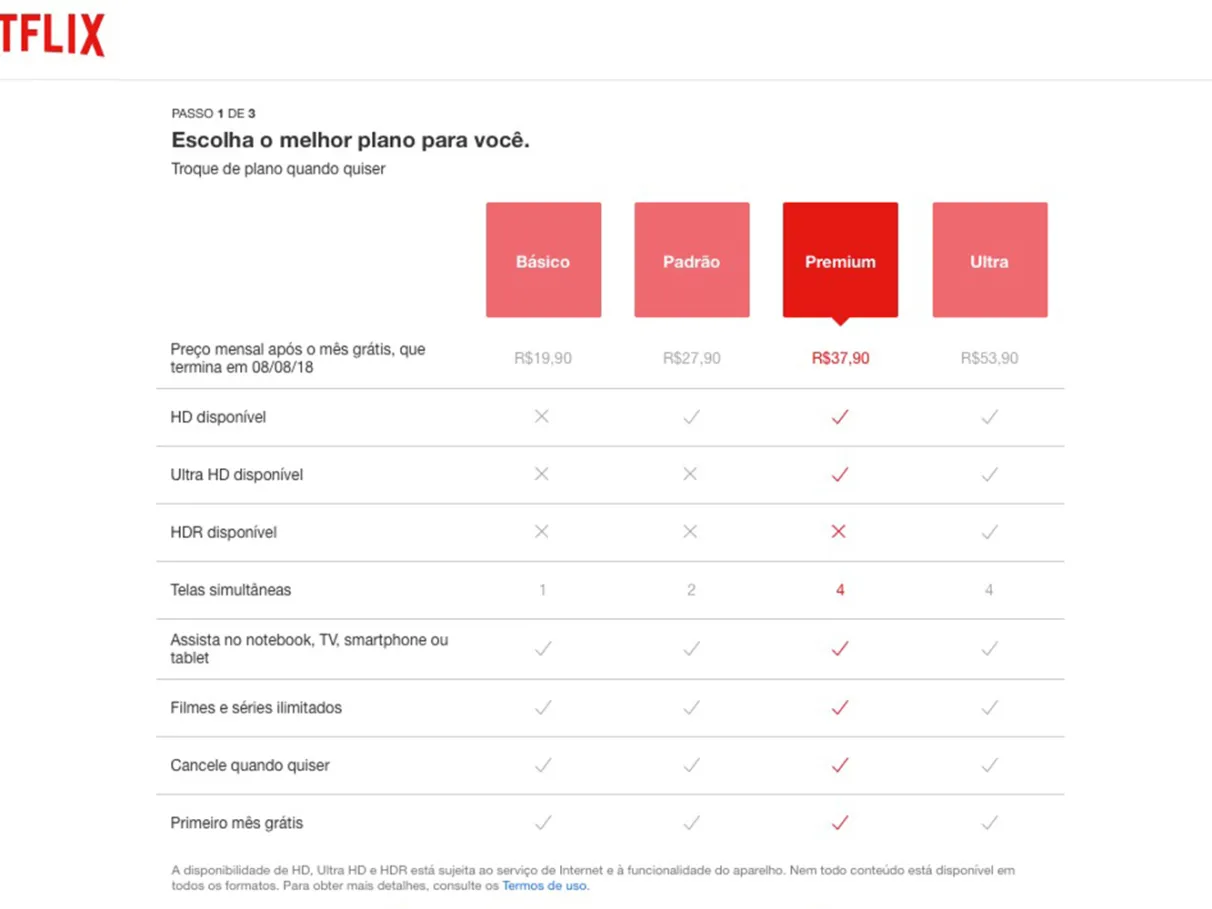Click the HDR disponível row label
The width and height of the screenshot is (1212, 909).
[226, 532]
